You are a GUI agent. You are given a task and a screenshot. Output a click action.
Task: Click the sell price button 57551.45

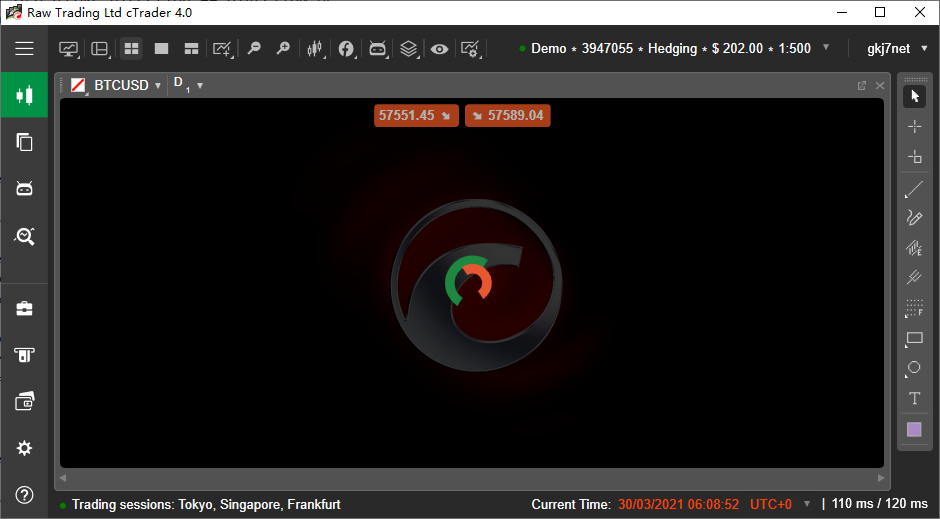[x=417, y=116]
